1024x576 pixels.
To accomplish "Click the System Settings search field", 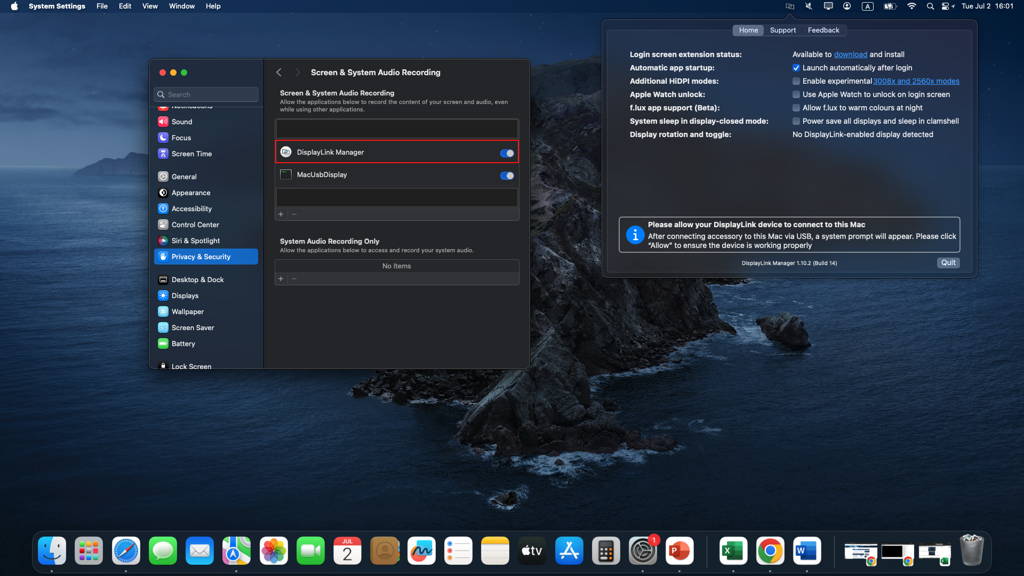I will pyautogui.click(x=206, y=95).
